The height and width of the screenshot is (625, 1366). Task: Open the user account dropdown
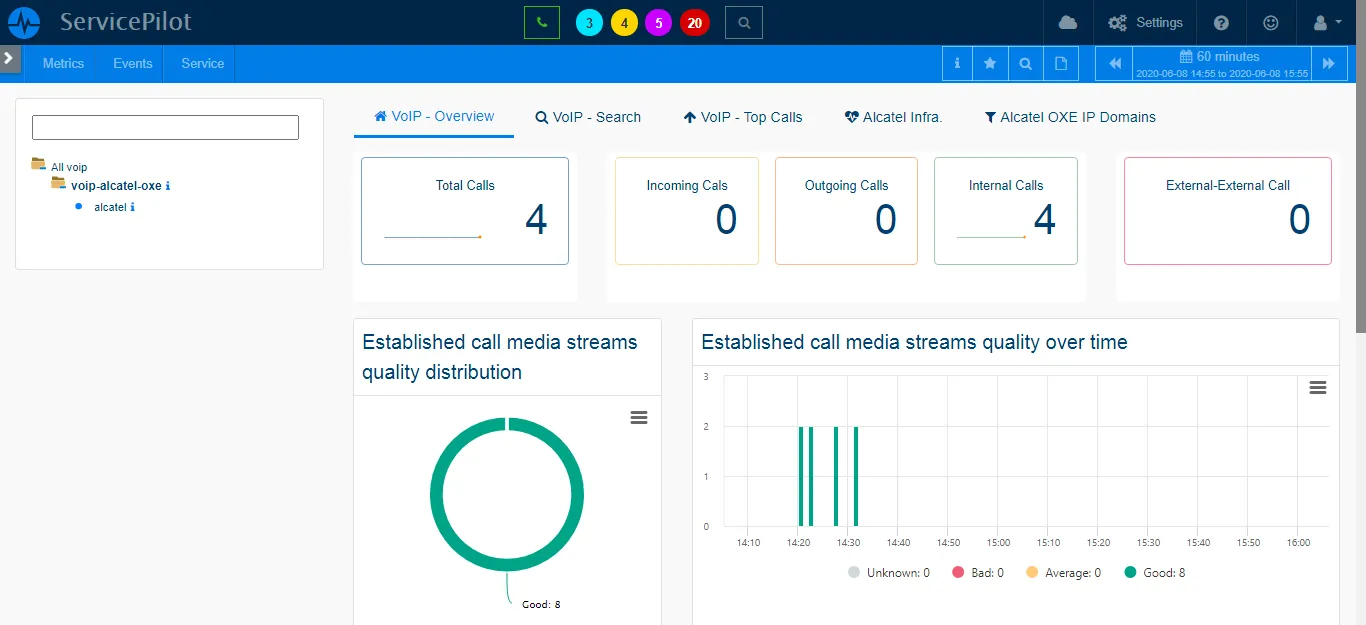[x=1326, y=22]
